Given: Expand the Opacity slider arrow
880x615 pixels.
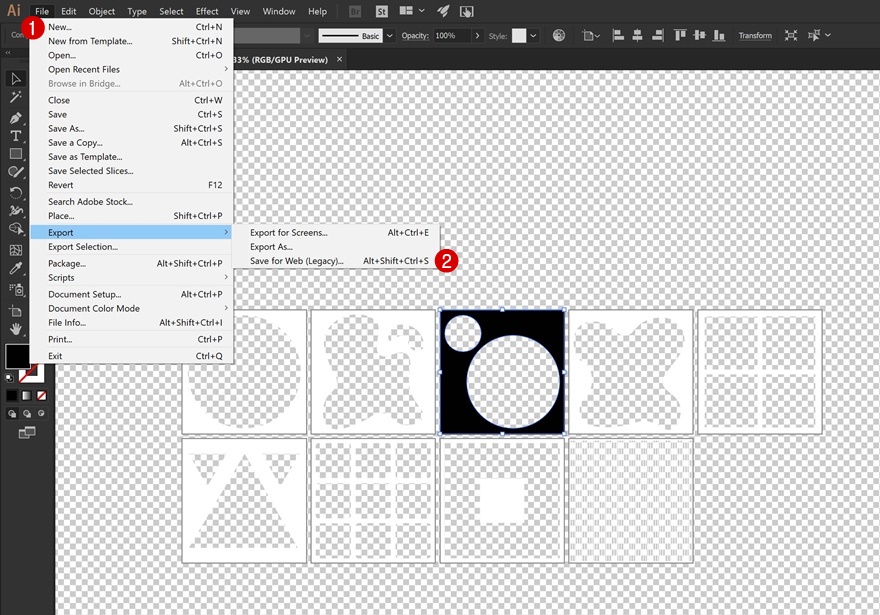Looking at the screenshot, I should pos(477,36).
